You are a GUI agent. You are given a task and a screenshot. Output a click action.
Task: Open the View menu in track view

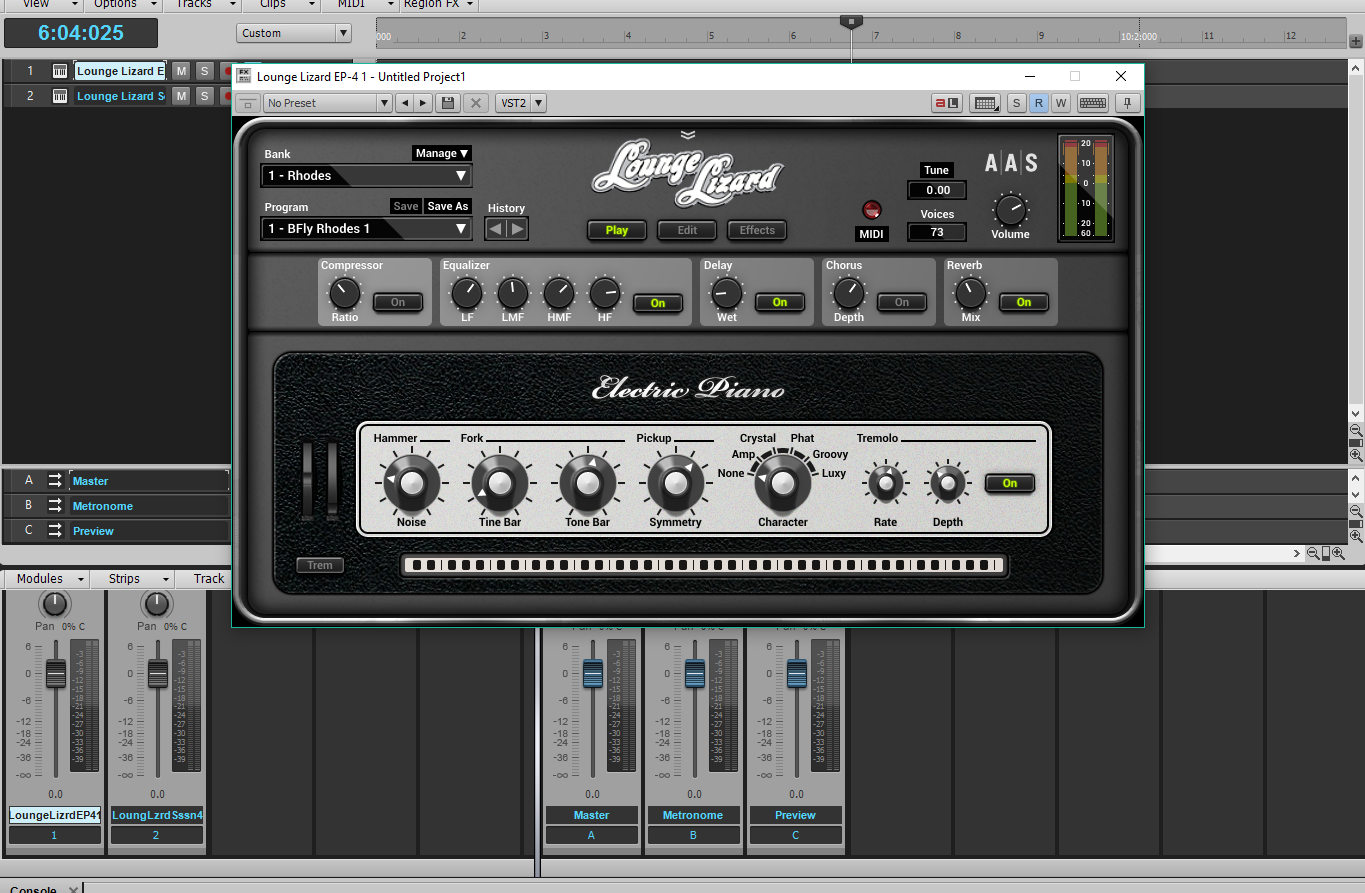click(43, 4)
